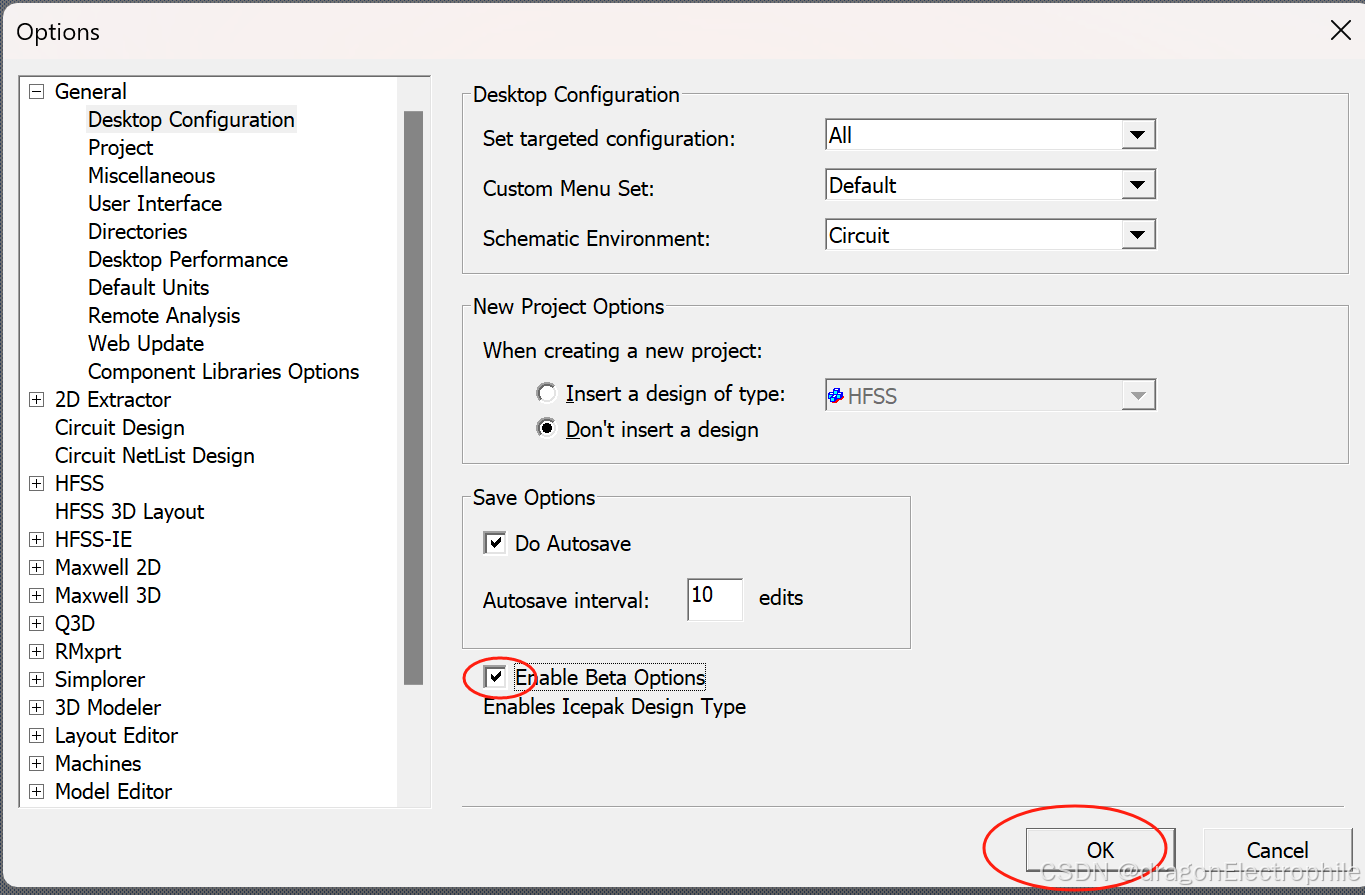Collapse the General tree node
The width and height of the screenshot is (1365, 895).
click(x=37, y=92)
